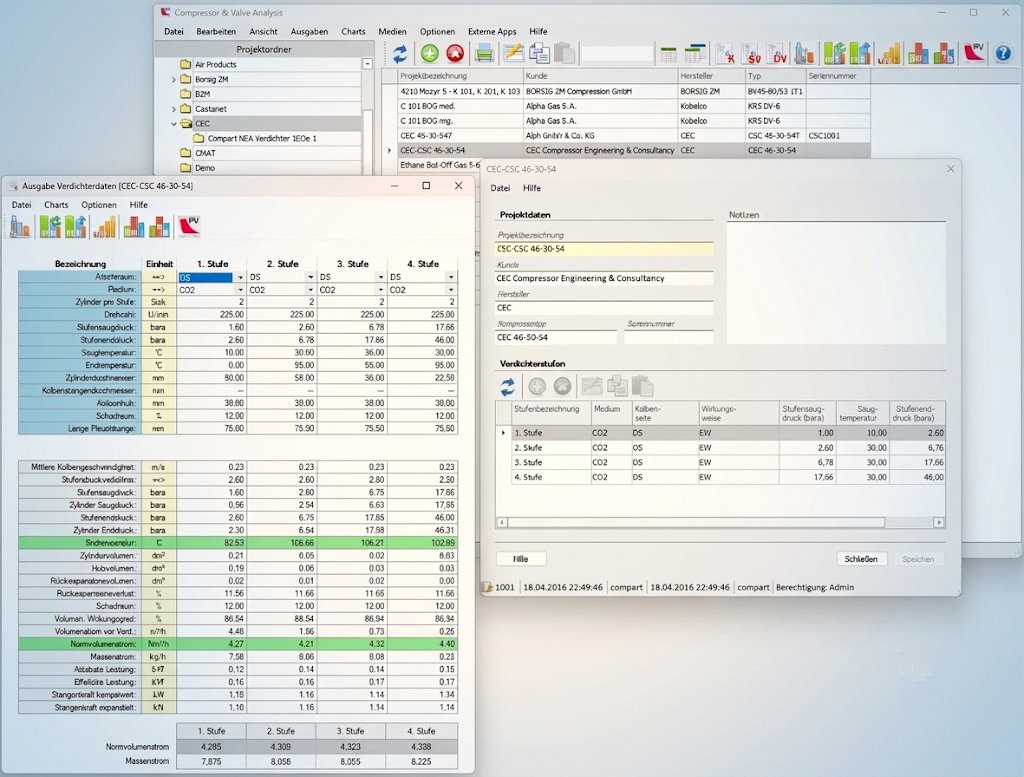Collapse the CEC folder in project tree

pyautogui.click(x=174, y=123)
